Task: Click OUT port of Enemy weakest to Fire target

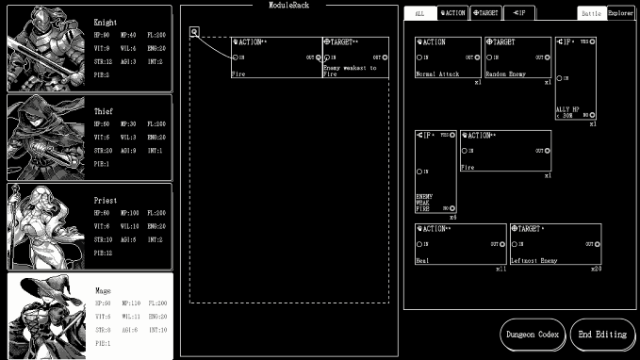Action: tap(384, 58)
